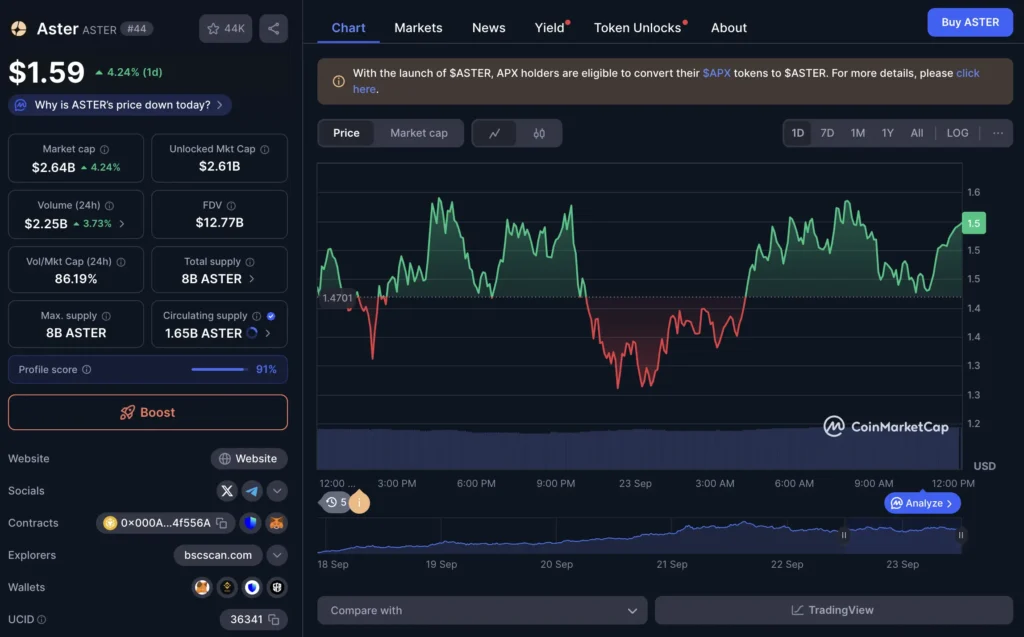1024x637 pixels.
Task: Expand Volume (24h) details chevron
Action: (121, 223)
